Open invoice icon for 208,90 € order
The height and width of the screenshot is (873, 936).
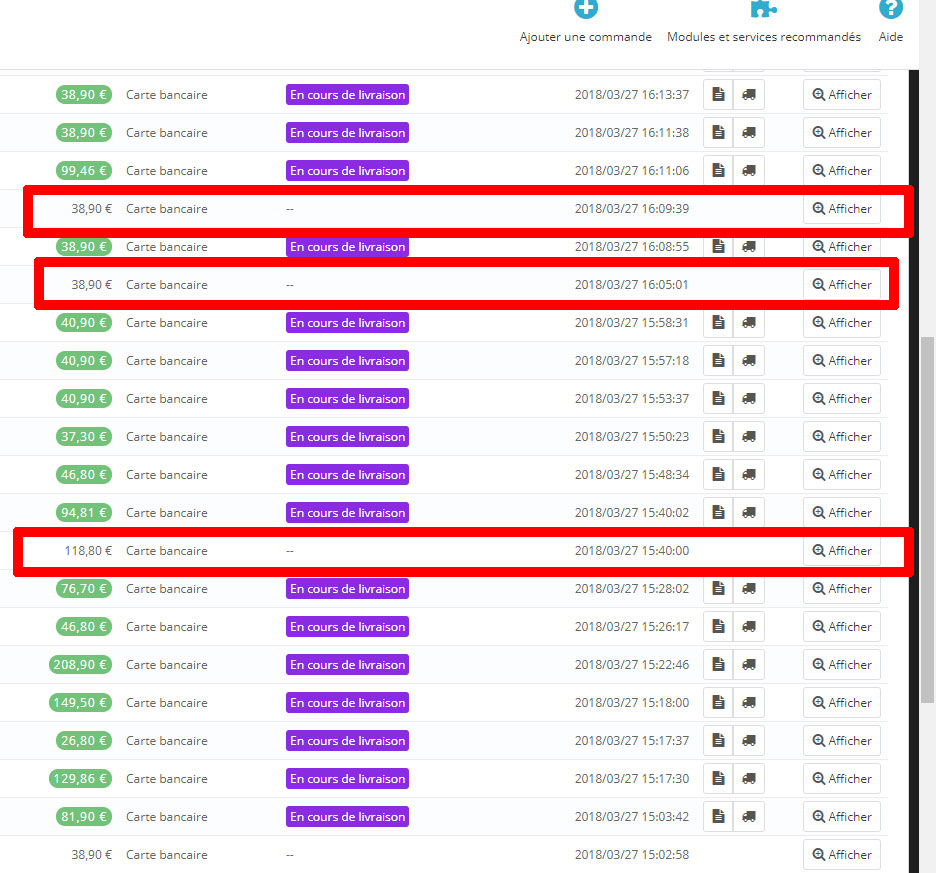tap(718, 665)
